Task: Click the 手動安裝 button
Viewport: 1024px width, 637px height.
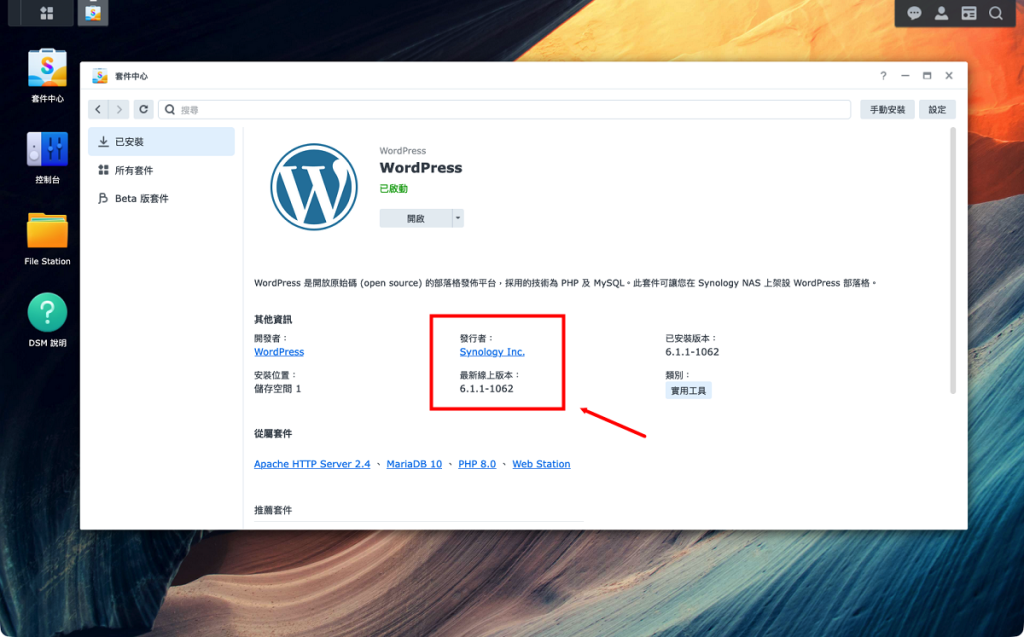Action: (x=887, y=110)
